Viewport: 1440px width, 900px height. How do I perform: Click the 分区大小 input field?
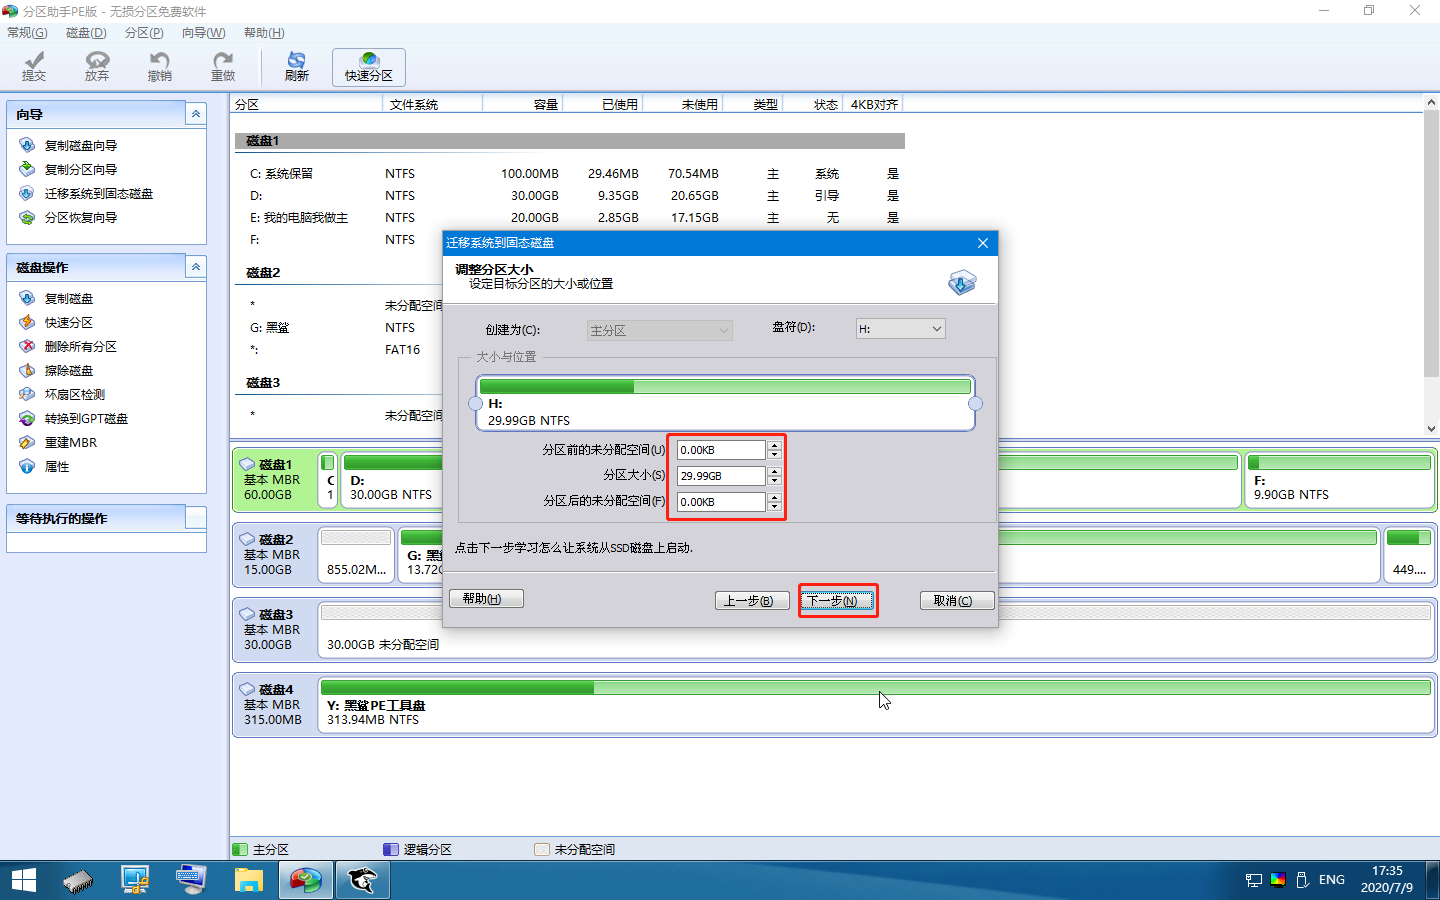pos(721,476)
